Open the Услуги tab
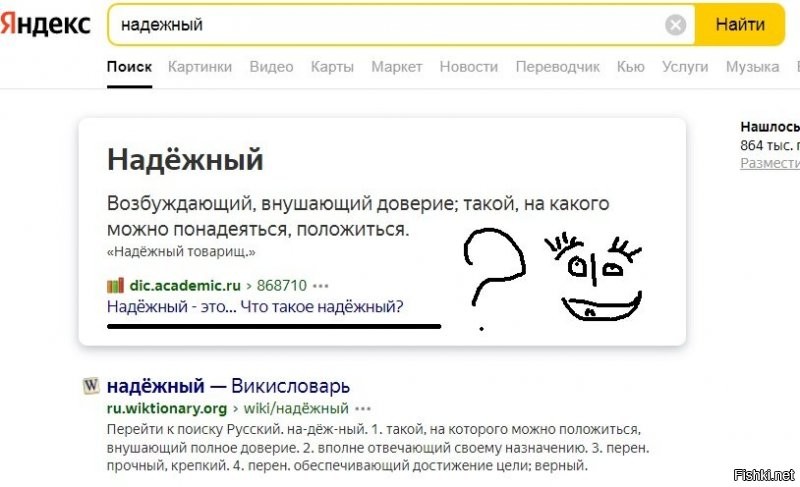 685,67
